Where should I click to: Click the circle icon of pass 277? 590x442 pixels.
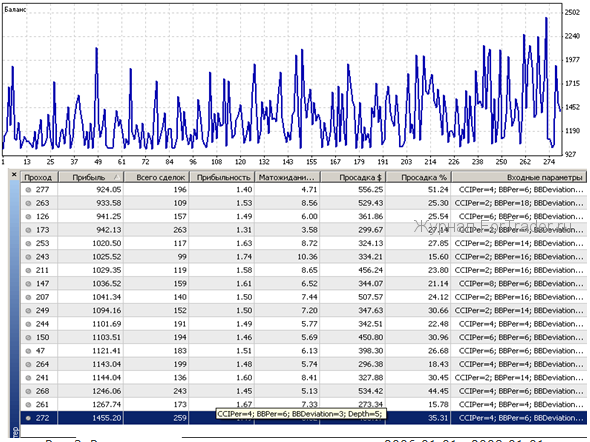[x=28, y=190]
